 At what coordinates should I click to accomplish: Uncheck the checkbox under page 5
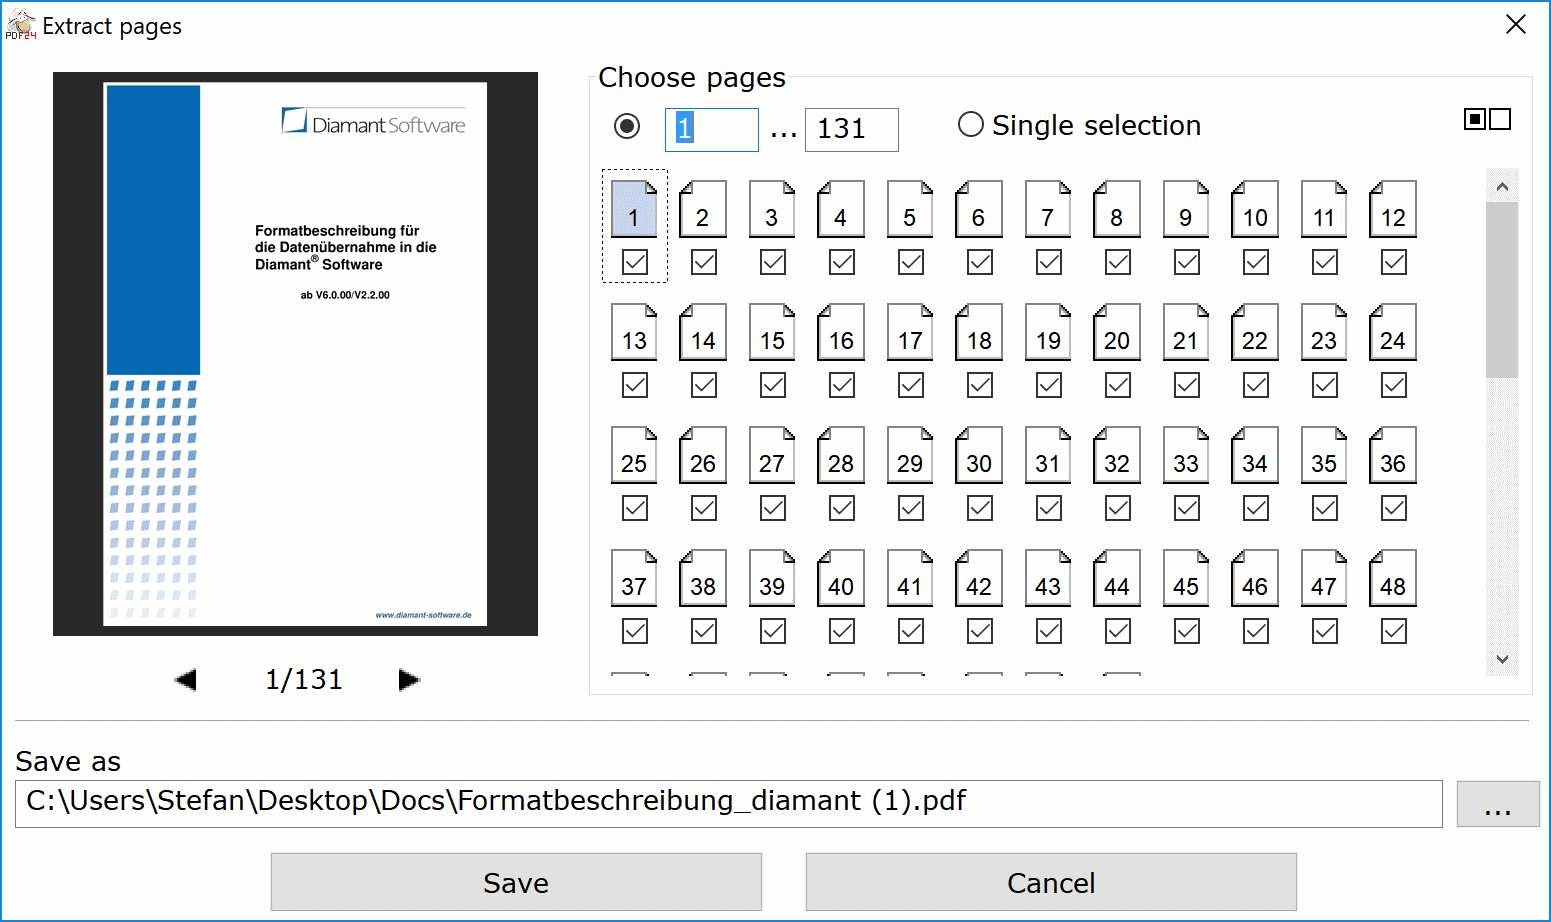[909, 262]
